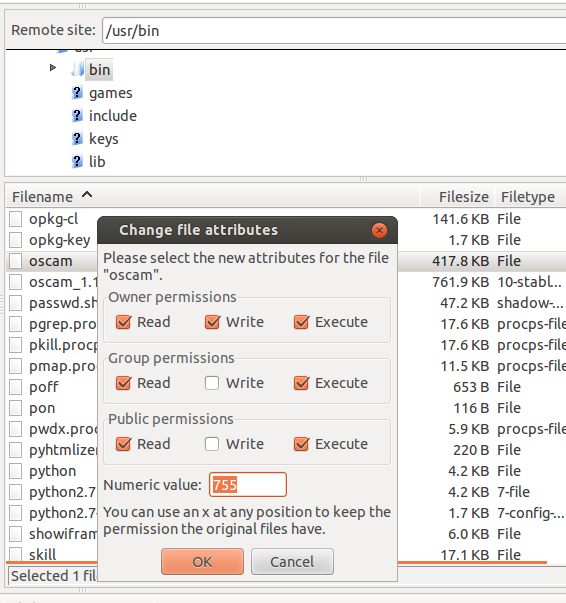Confirm attributes with OK button

202,562
